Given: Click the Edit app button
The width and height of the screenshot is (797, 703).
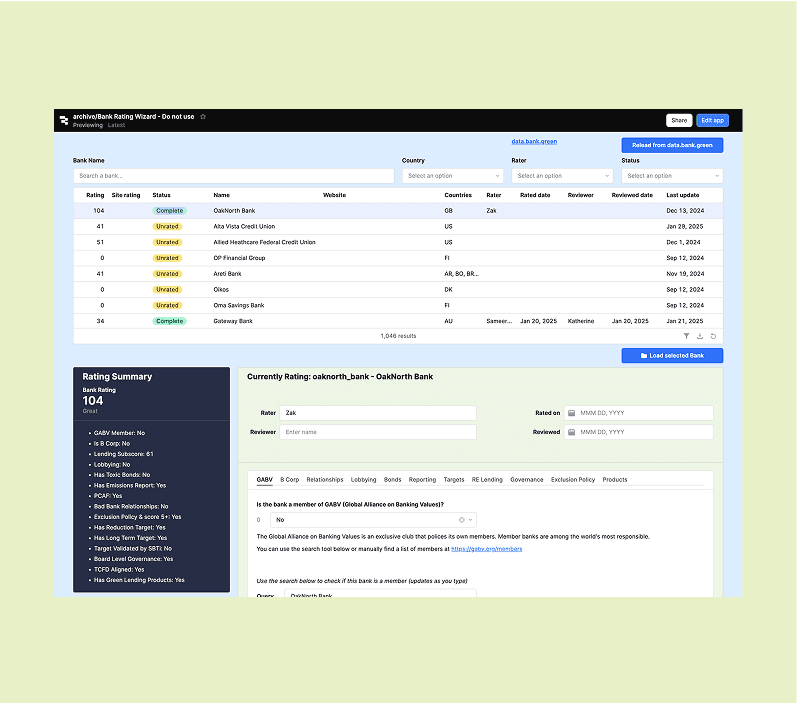Looking at the screenshot, I should (712, 120).
